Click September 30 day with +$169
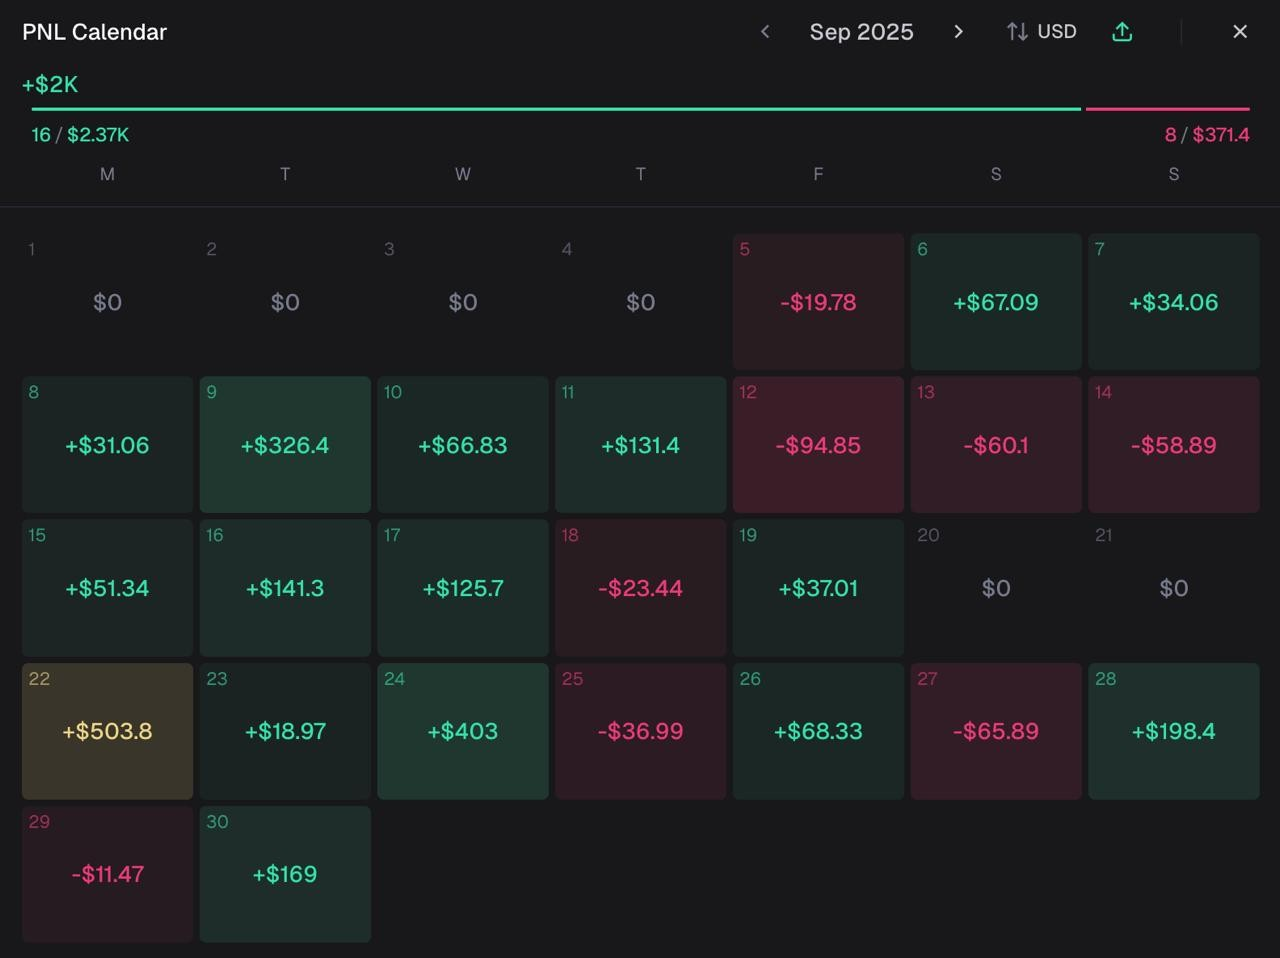The height and width of the screenshot is (958, 1280). click(285, 874)
